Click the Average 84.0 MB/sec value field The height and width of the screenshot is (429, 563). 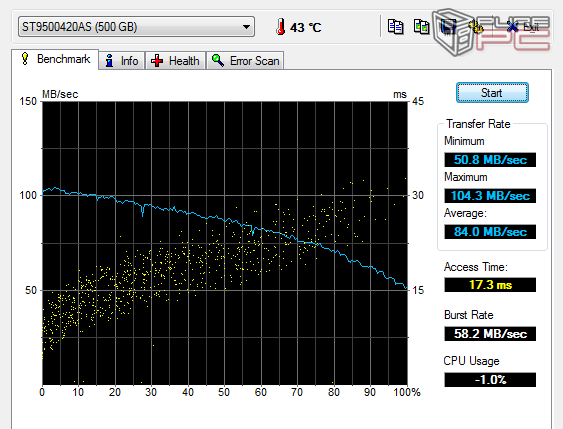pyautogui.click(x=490, y=232)
